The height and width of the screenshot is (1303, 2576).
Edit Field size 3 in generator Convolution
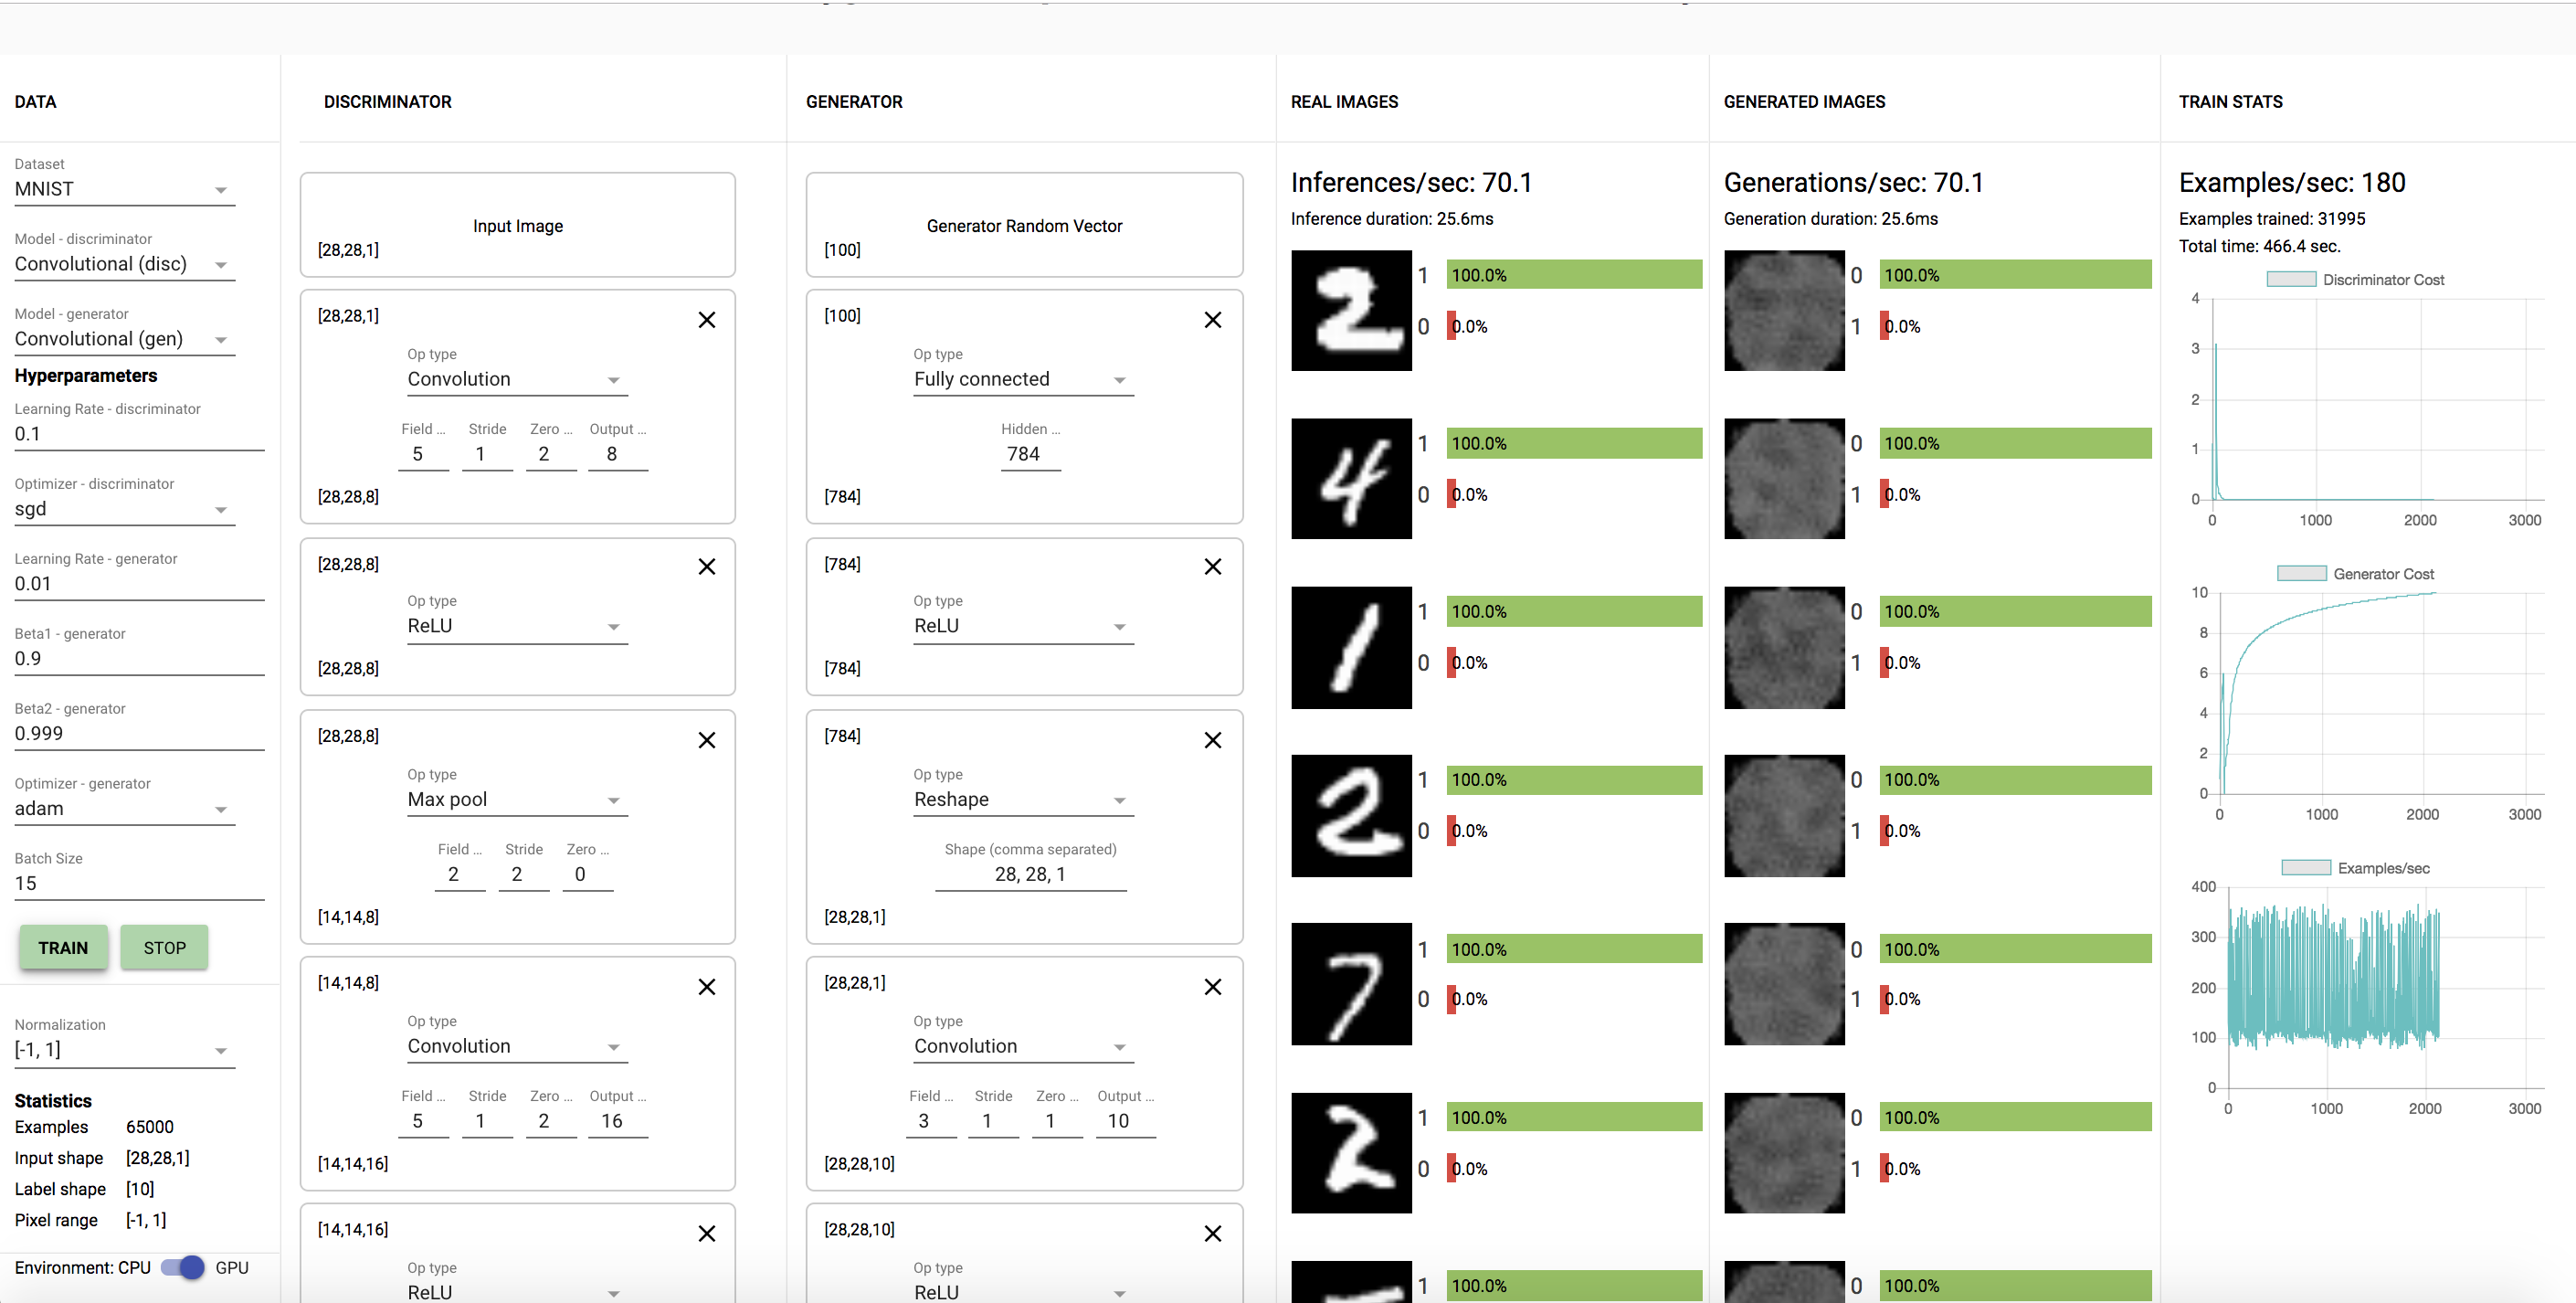pyautogui.click(x=931, y=1122)
